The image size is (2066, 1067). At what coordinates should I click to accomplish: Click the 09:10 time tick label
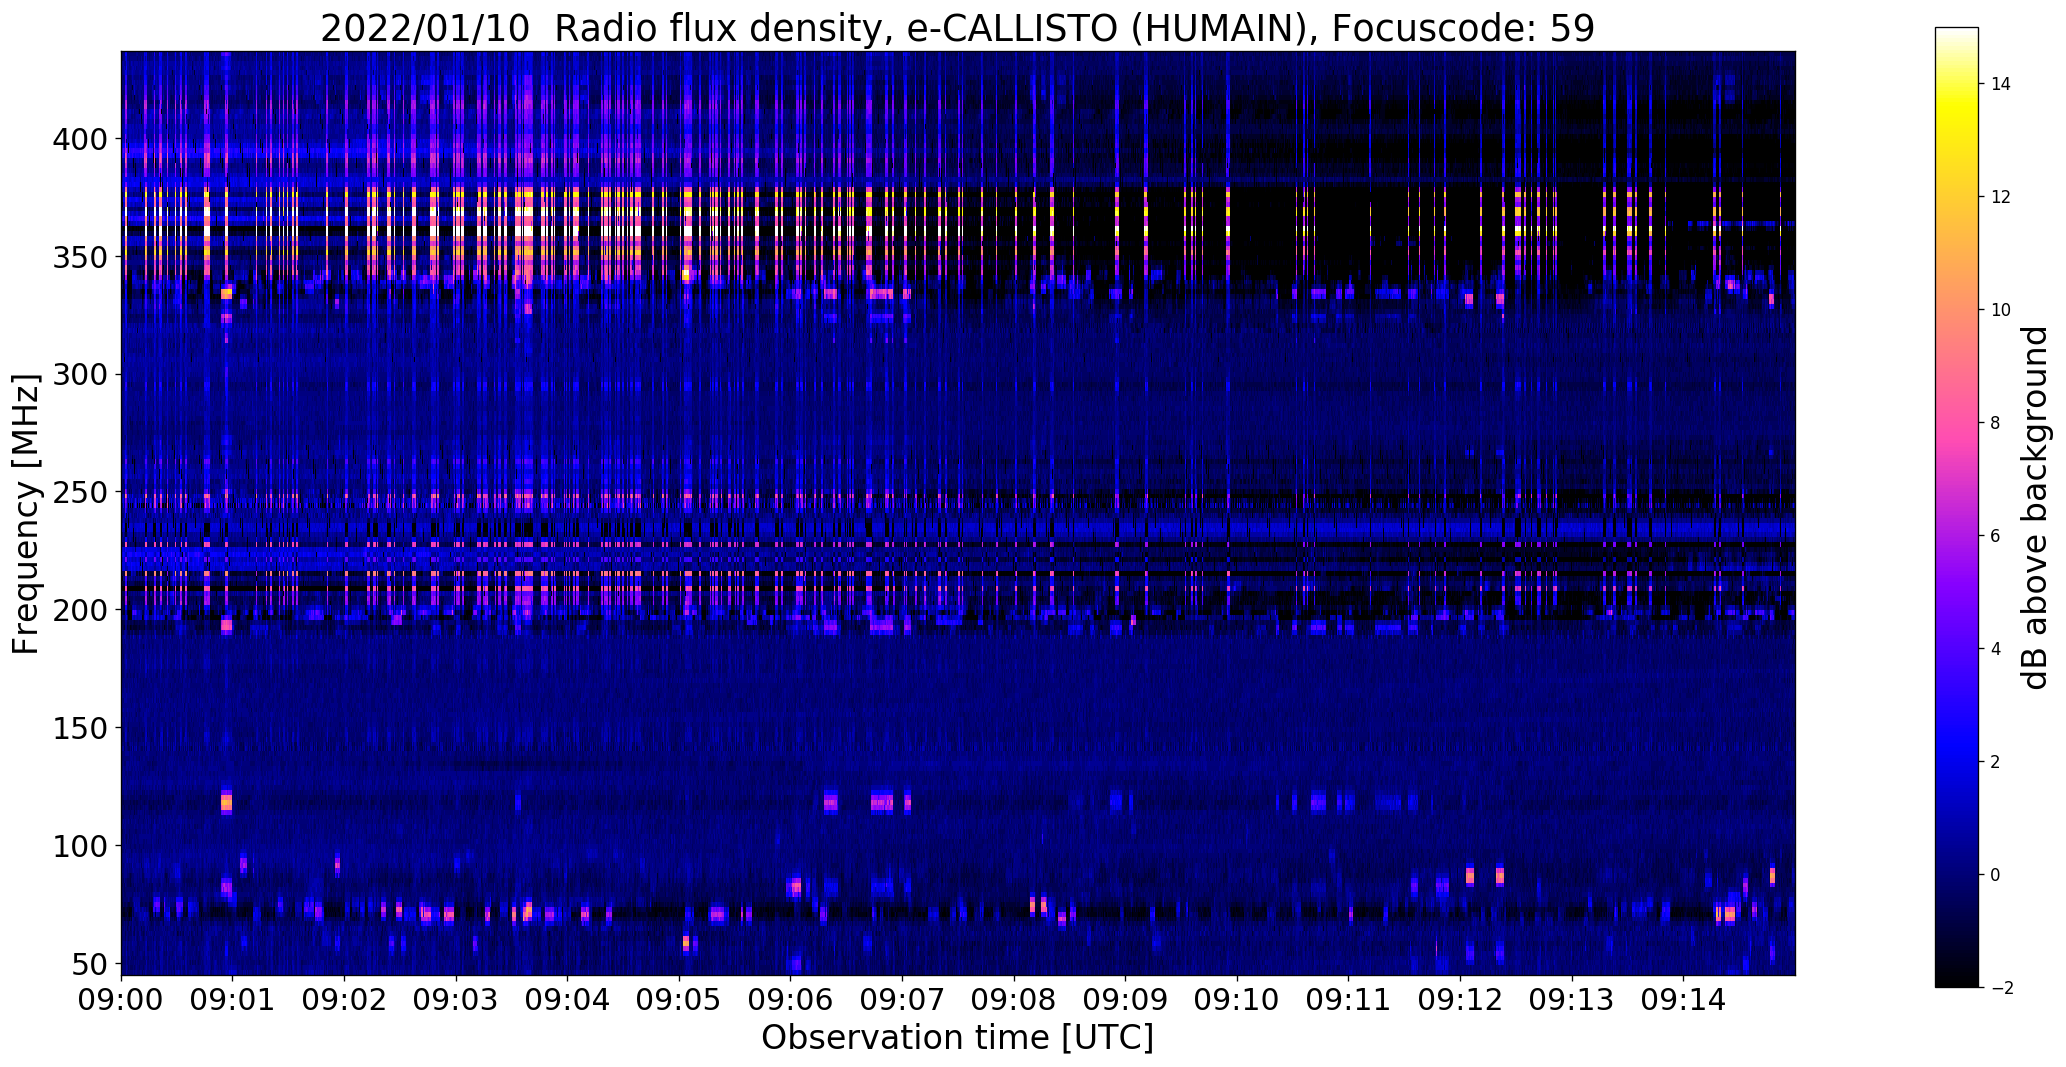pyautogui.click(x=1237, y=1000)
